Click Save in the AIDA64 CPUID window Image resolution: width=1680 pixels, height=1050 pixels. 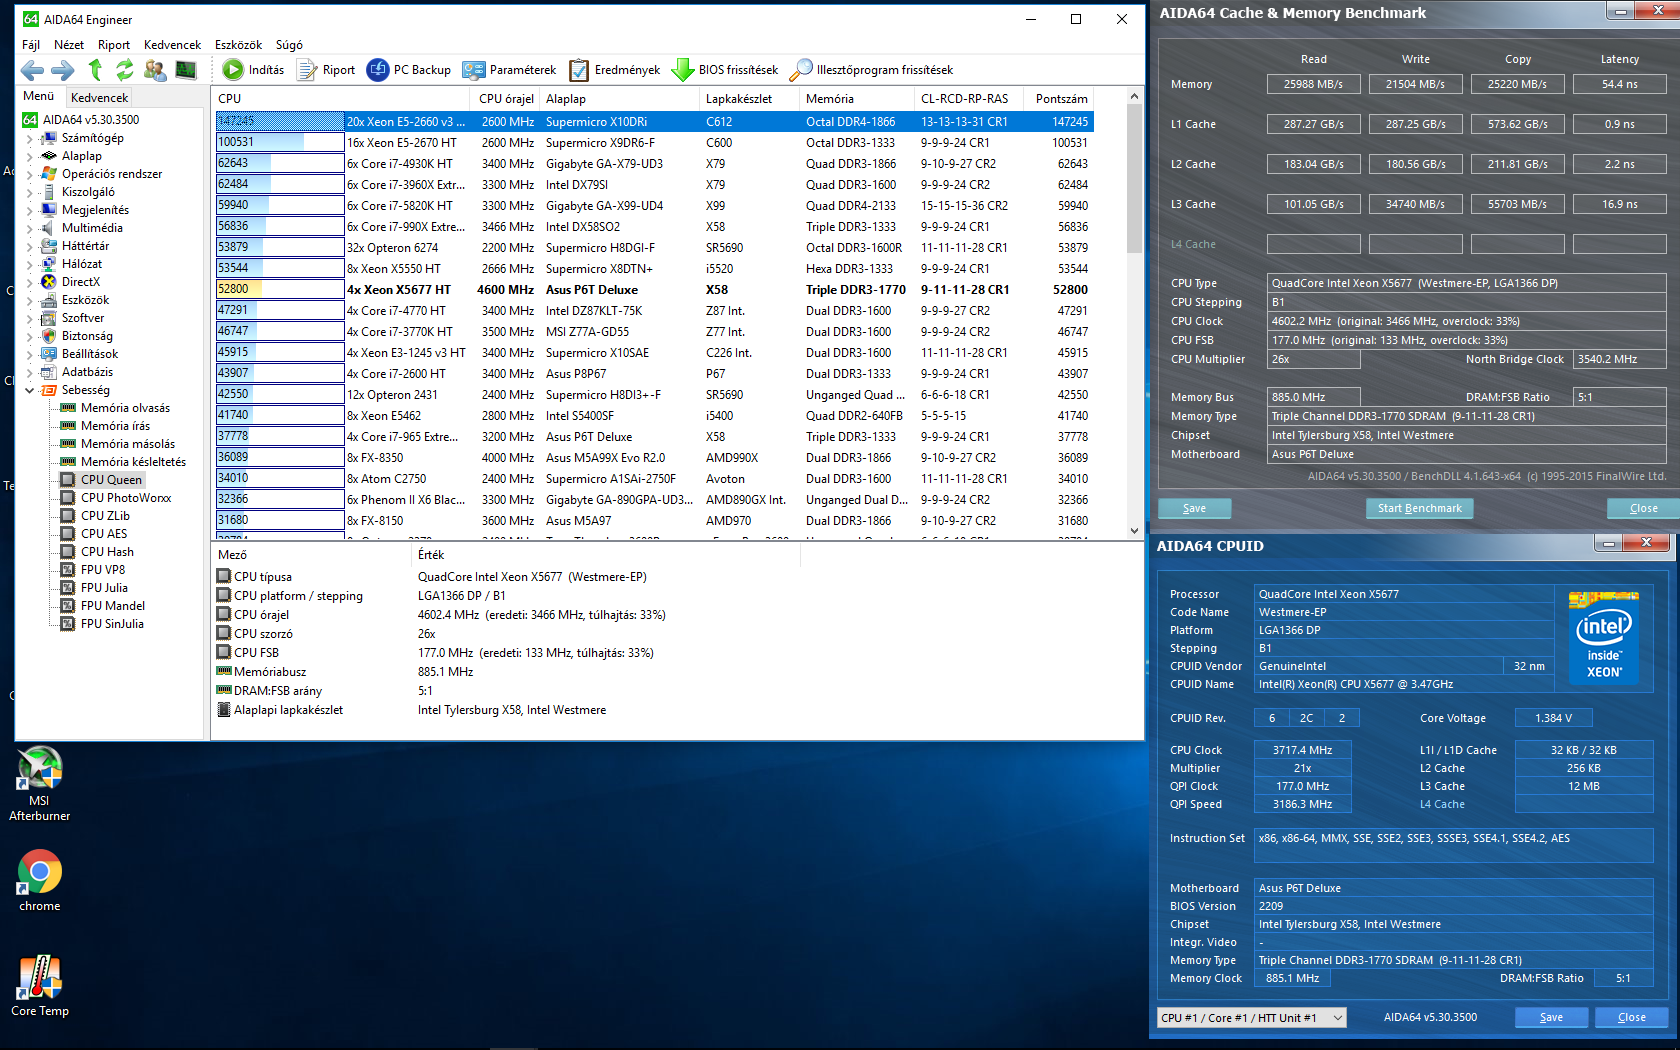click(1551, 1017)
